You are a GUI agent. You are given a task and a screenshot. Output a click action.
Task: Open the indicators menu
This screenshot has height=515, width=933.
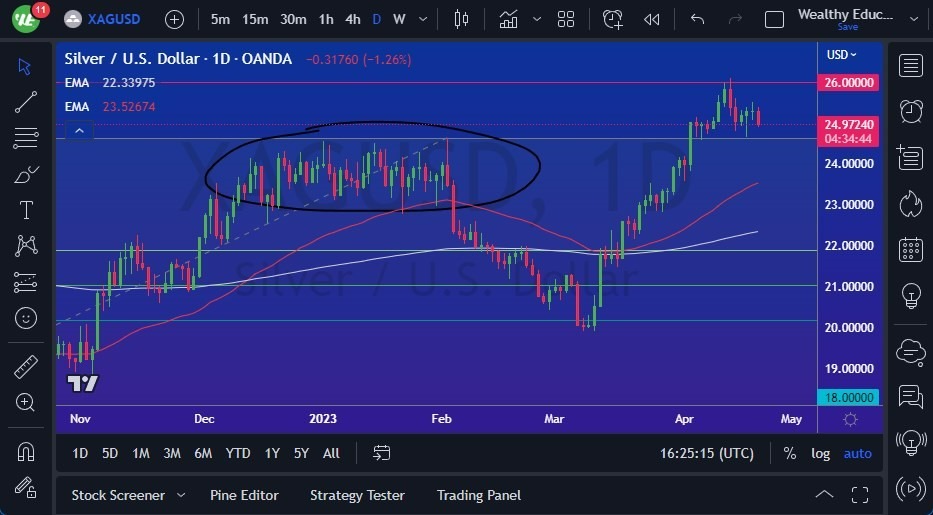508,20
